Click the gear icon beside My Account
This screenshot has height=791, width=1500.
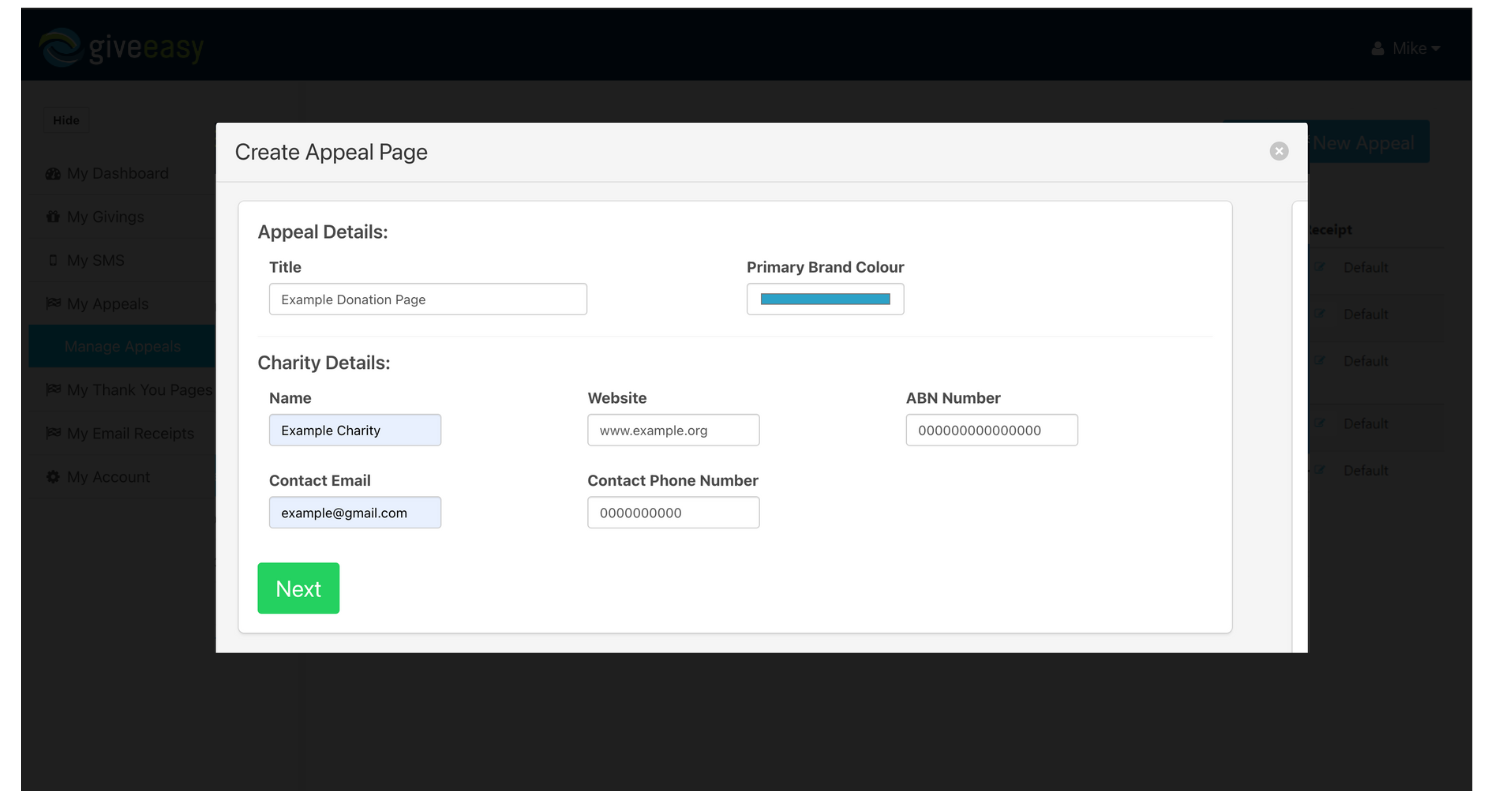tap(52, 477)
